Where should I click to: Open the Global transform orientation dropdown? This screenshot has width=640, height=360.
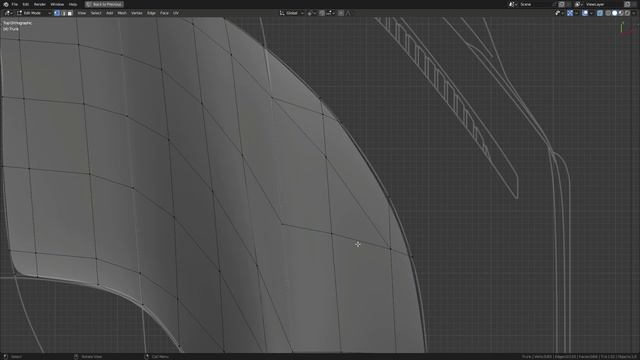tap(291, 13)
